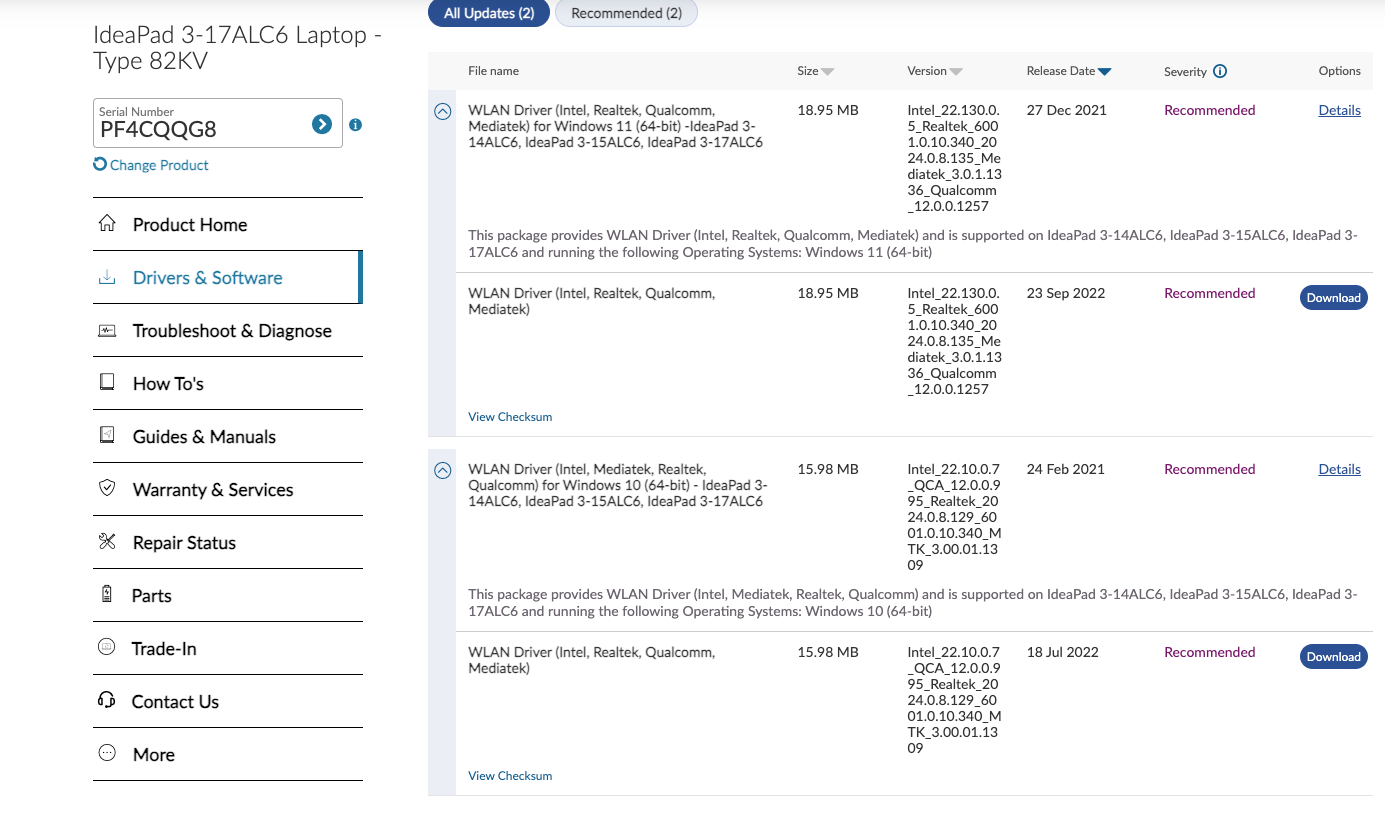Sort by Release Date column arrow
Image resolution: width=1385 pixels, height=816 pixels.
tap(1105, 72)
